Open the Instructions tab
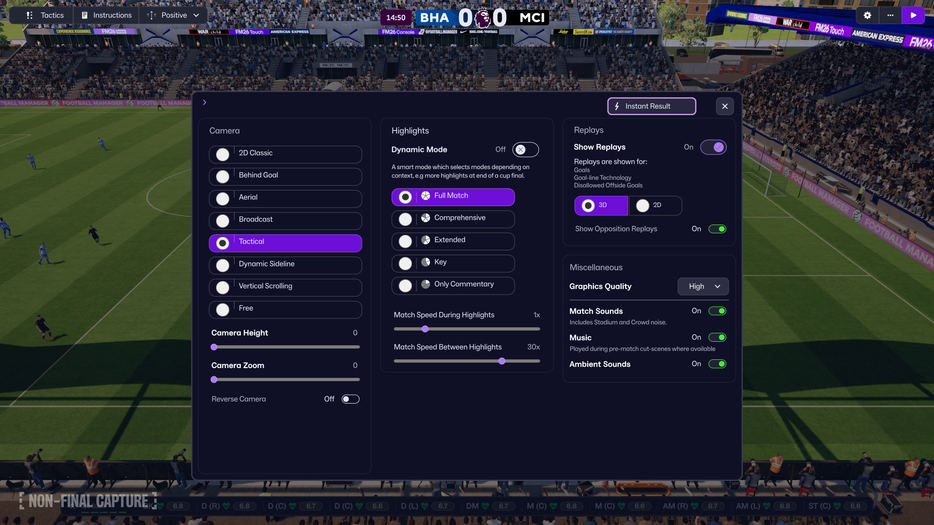 point(106,15)
